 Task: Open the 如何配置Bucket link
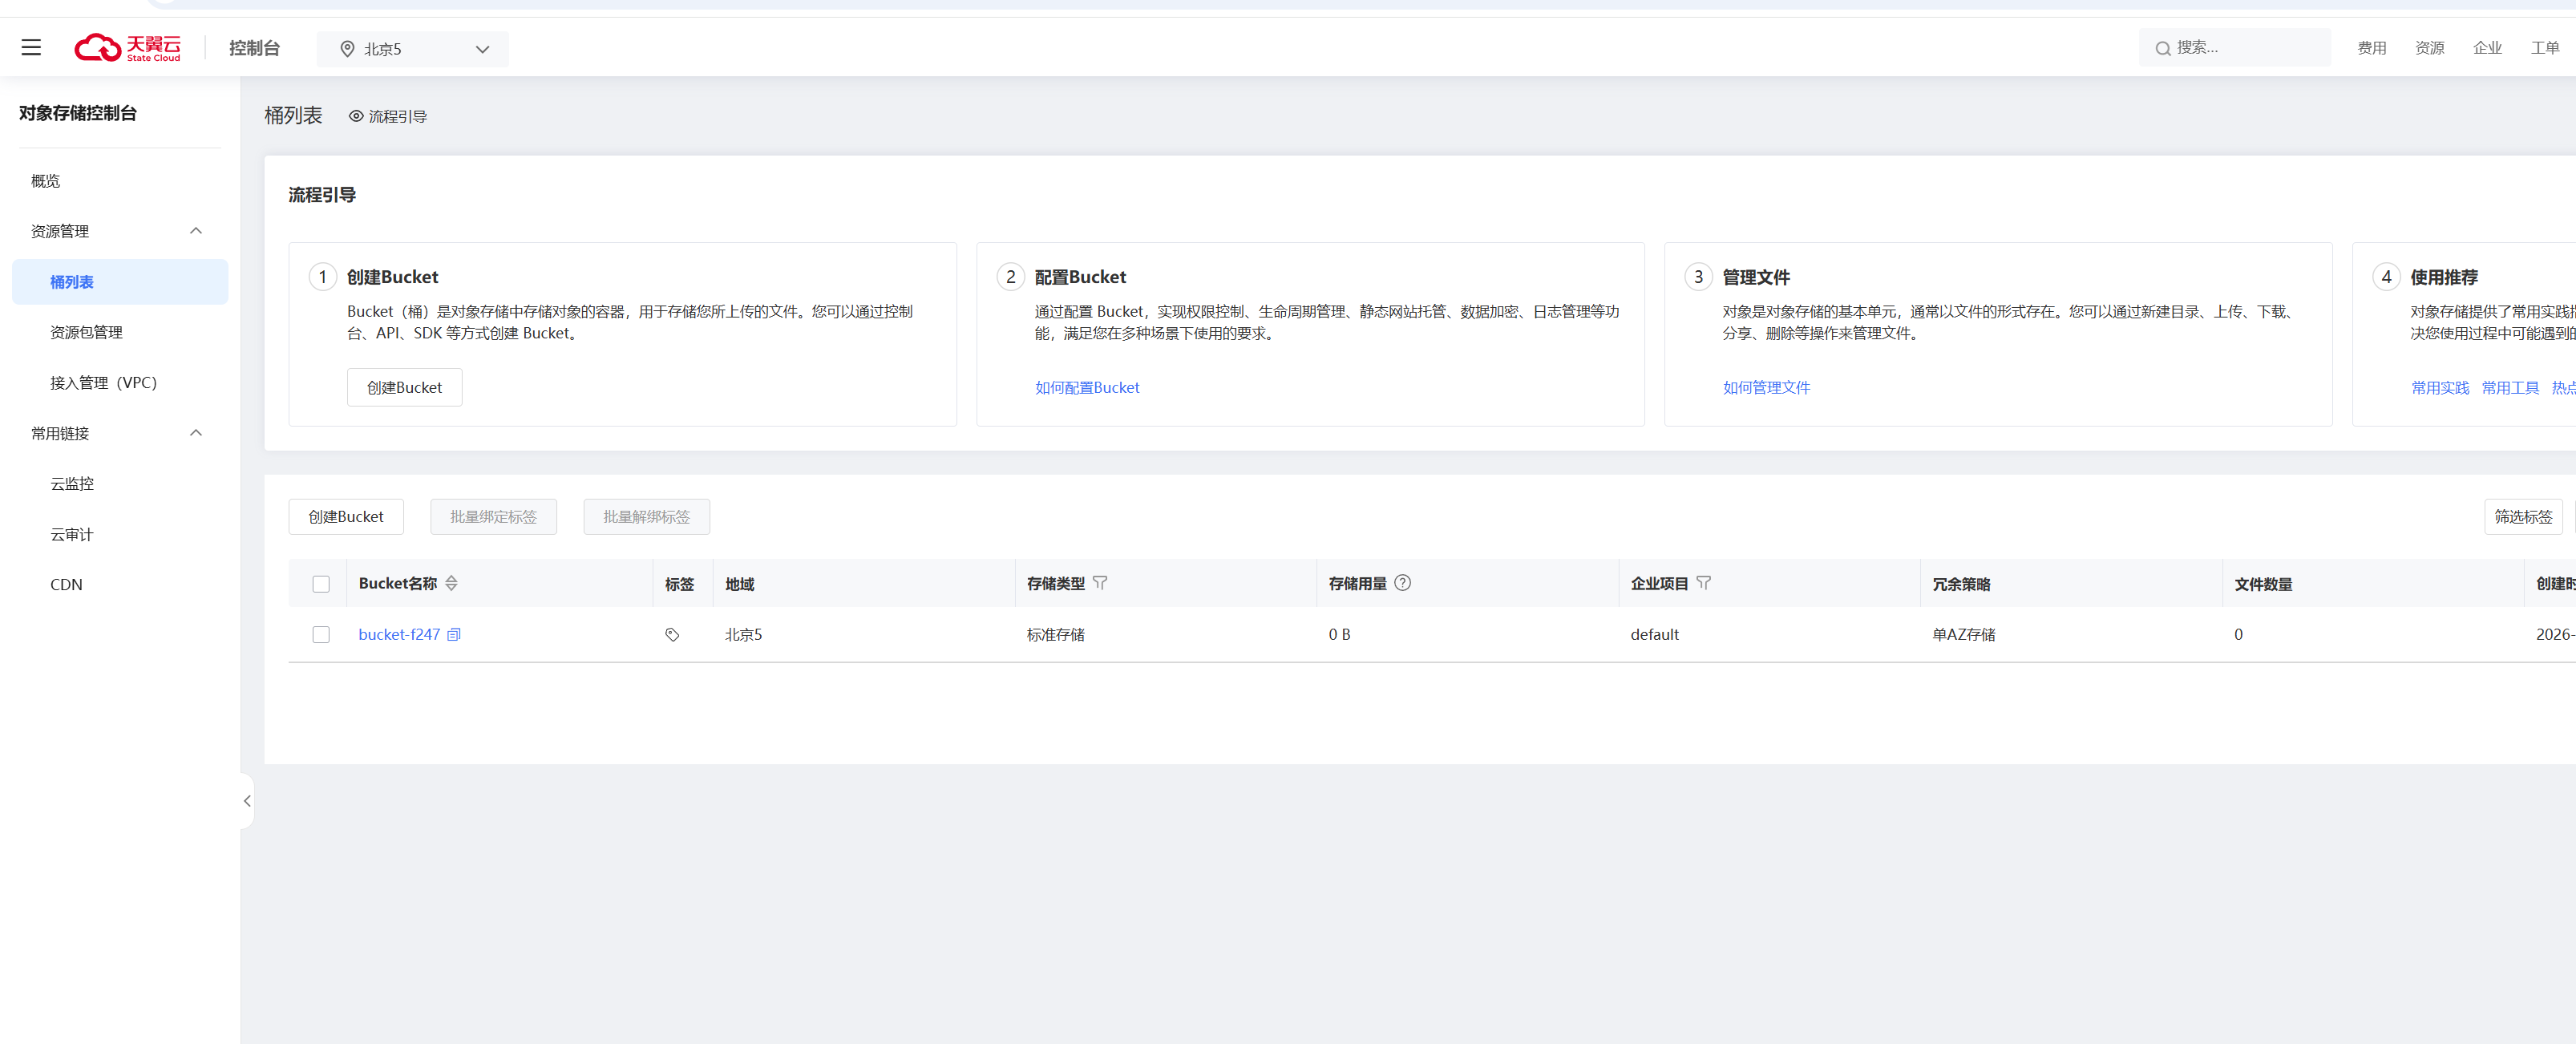coord(1087,387)
